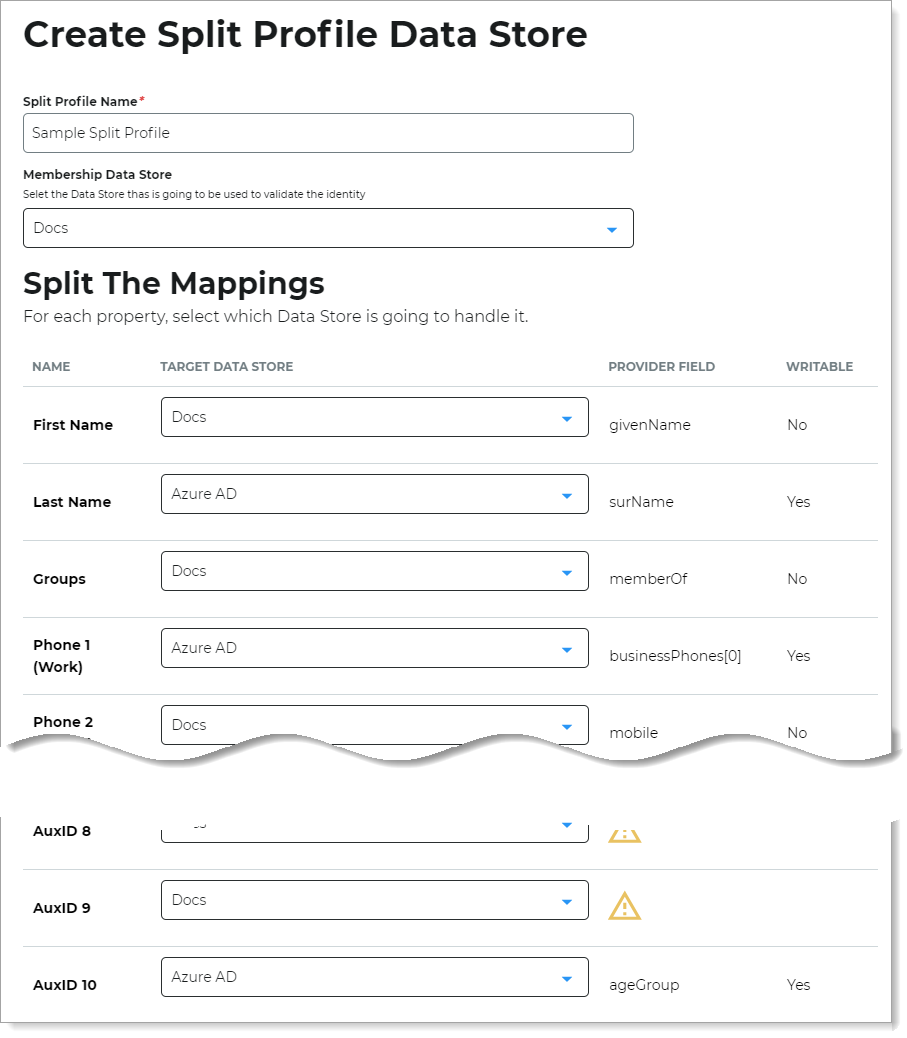Click the givenName provider field text

coord(649,425)
